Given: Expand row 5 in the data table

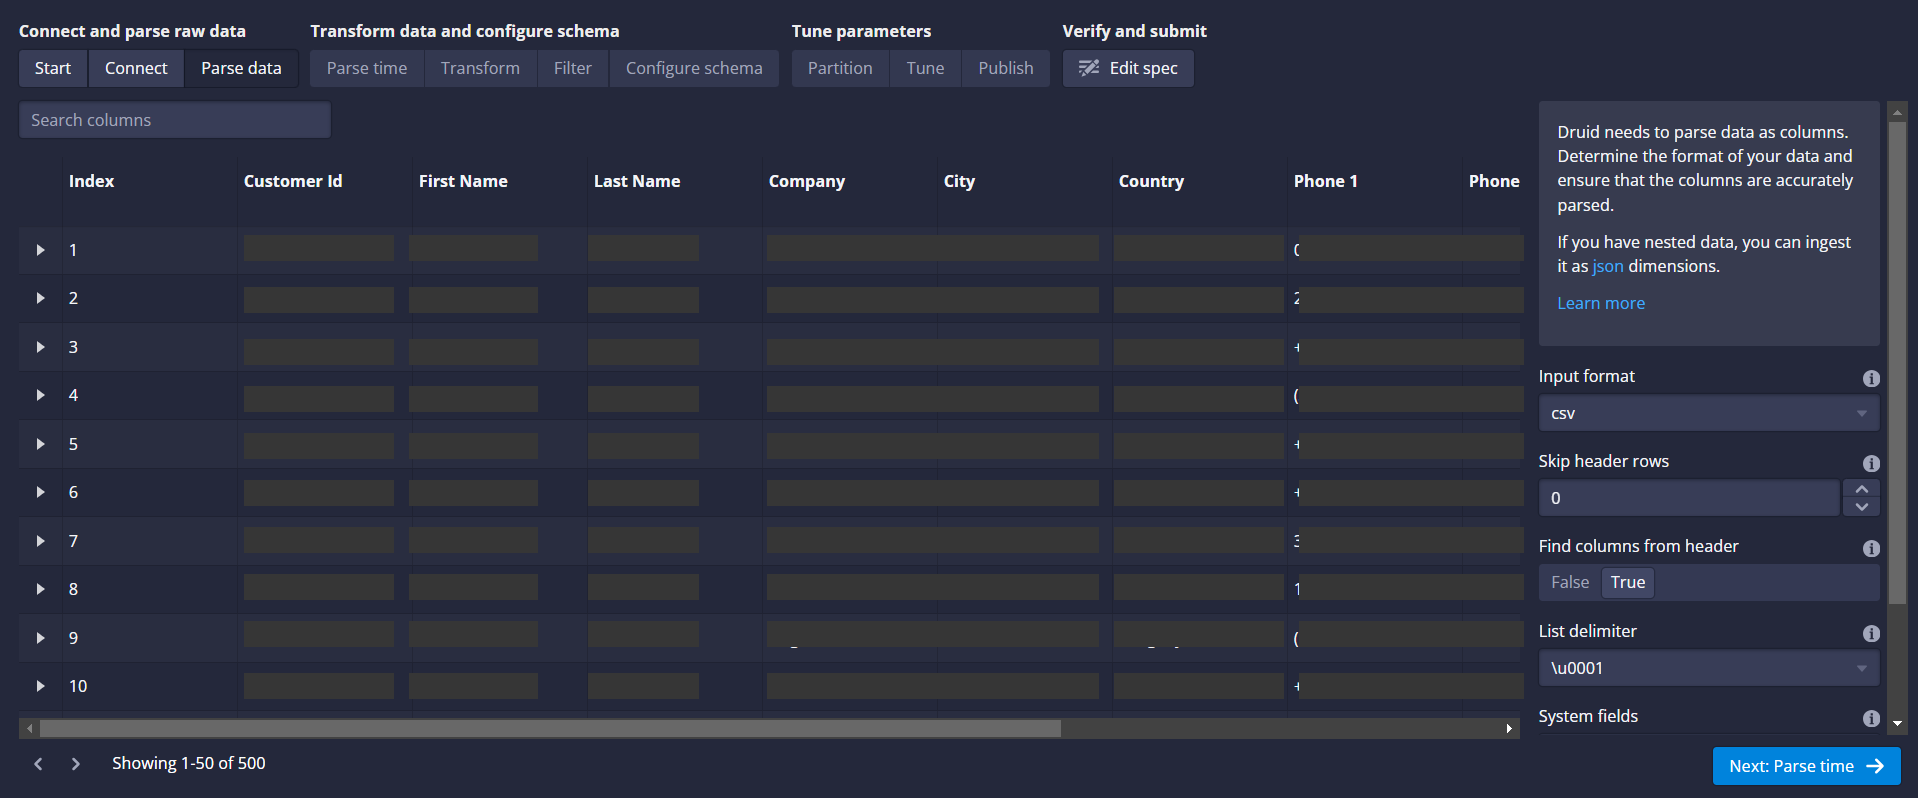Looking at the screenshot, I should point(40,444).
